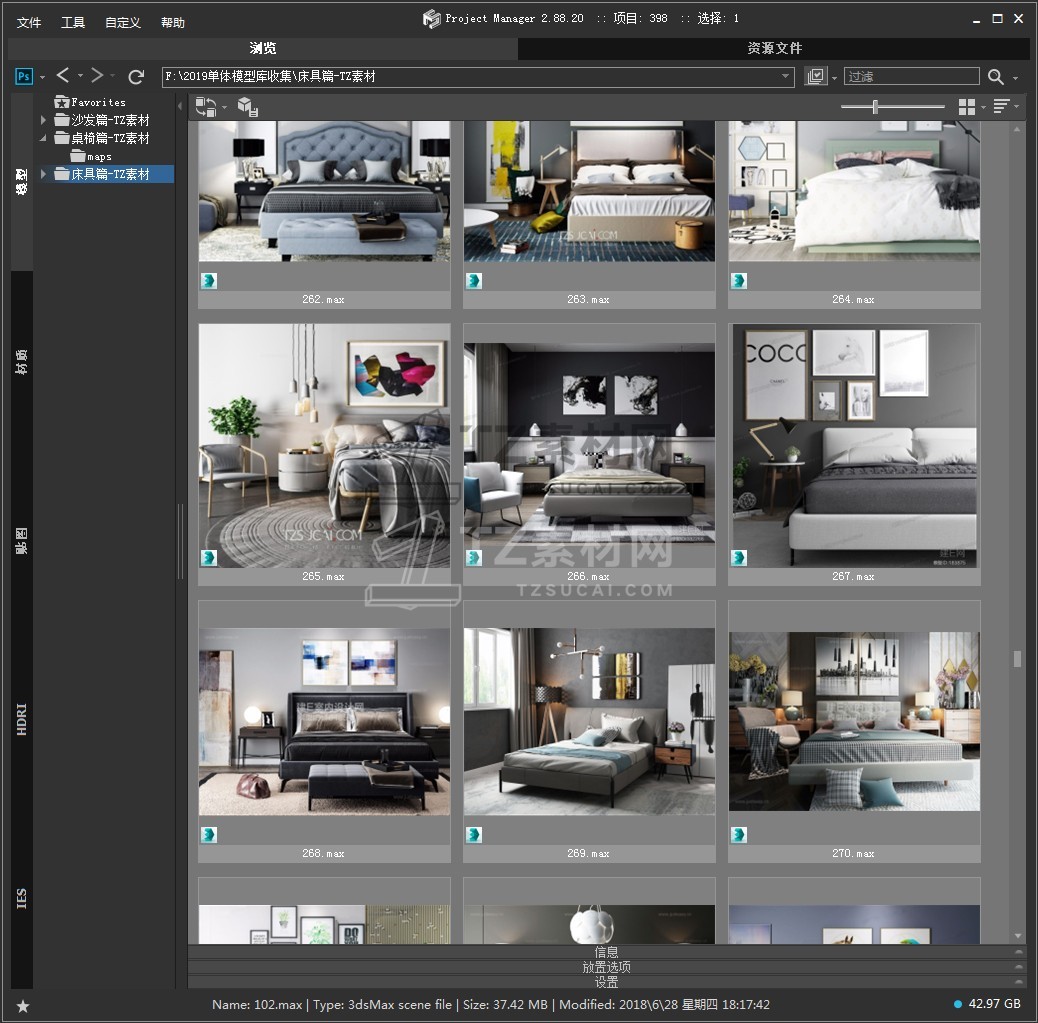This screenshot has width=1038, height=1023.
Task: Open the sort order options icon
Action: 1001,107
